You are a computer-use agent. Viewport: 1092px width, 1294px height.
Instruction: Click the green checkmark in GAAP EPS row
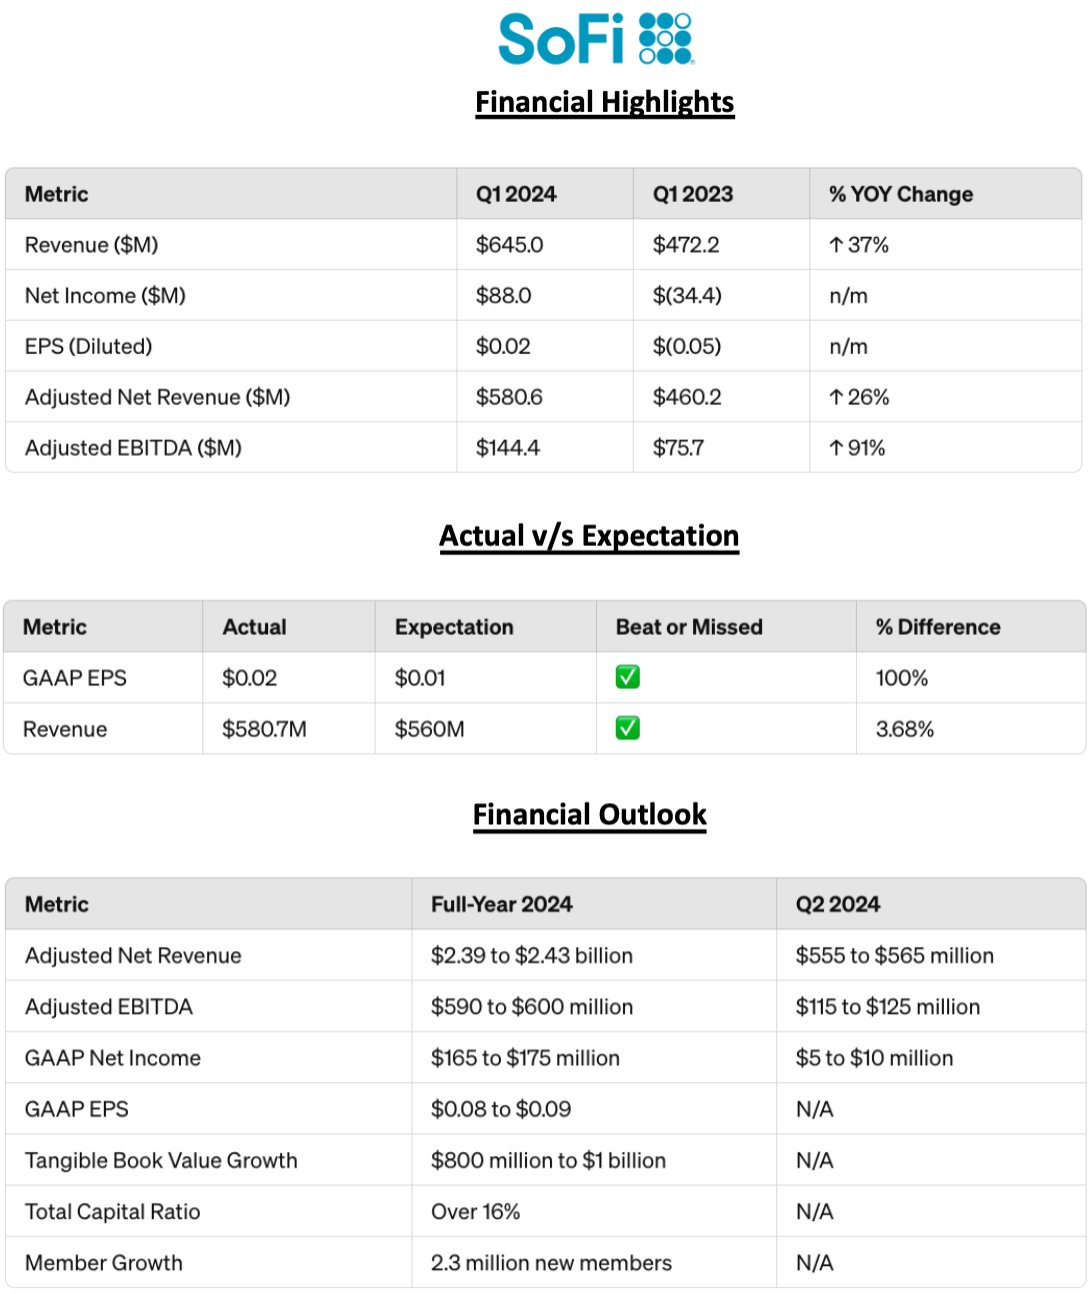tap(628, 678)
